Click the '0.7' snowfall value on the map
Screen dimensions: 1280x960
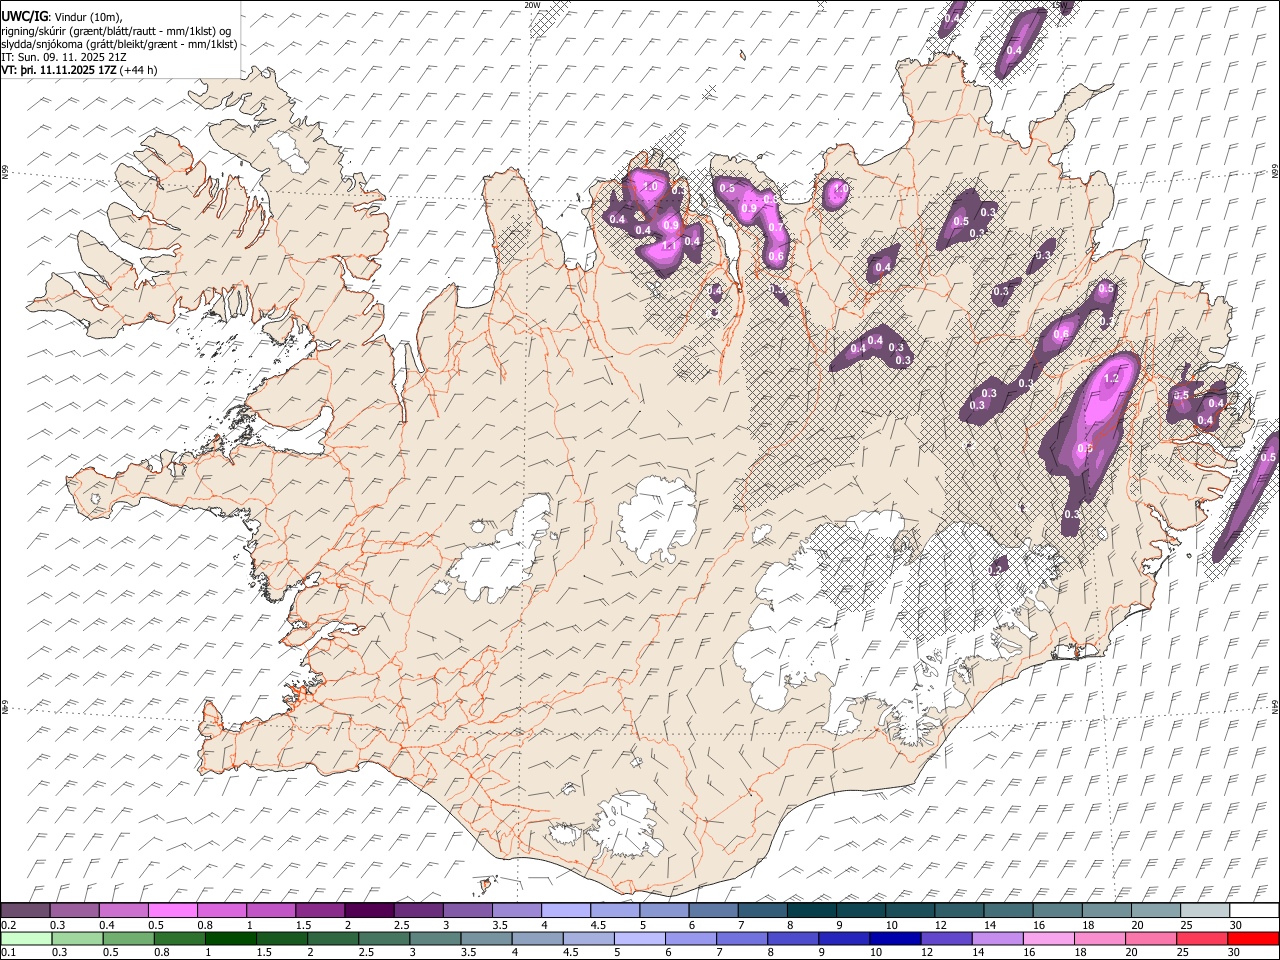point(775,227)
